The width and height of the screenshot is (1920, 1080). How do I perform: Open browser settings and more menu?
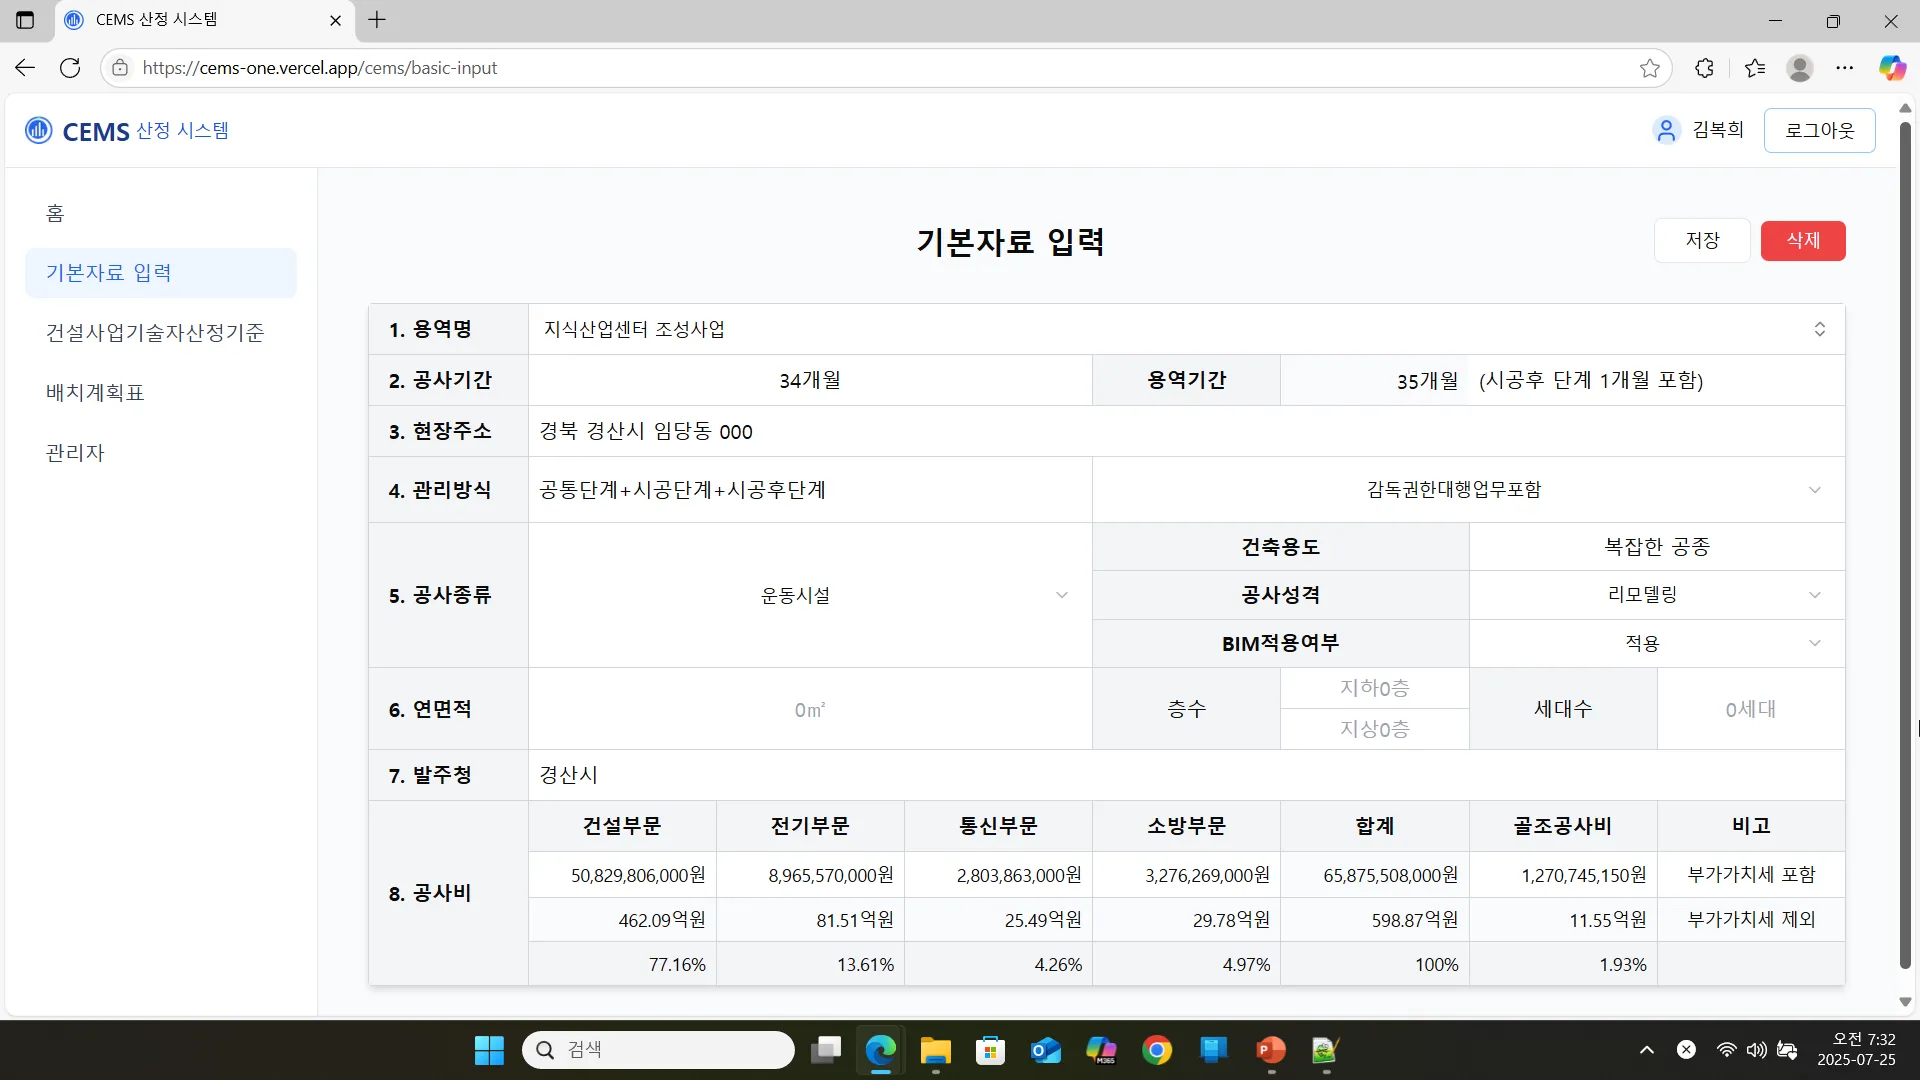pyautogui.click(x=1845, y=68)
